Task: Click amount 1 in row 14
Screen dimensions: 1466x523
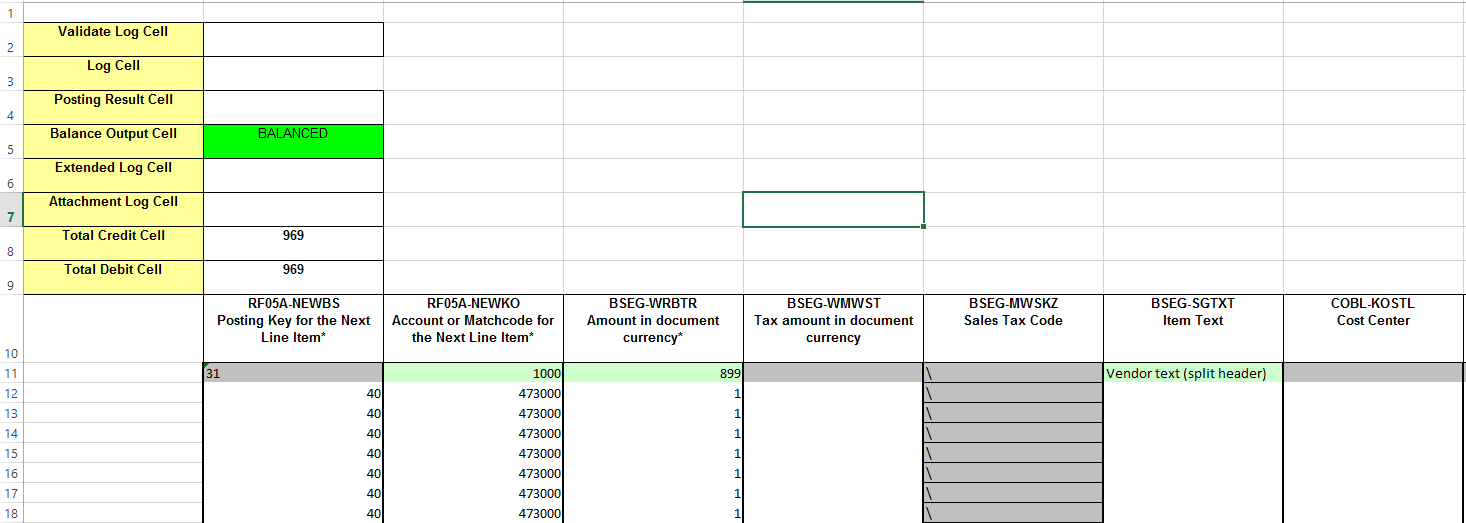Action: tap(653, 433)
